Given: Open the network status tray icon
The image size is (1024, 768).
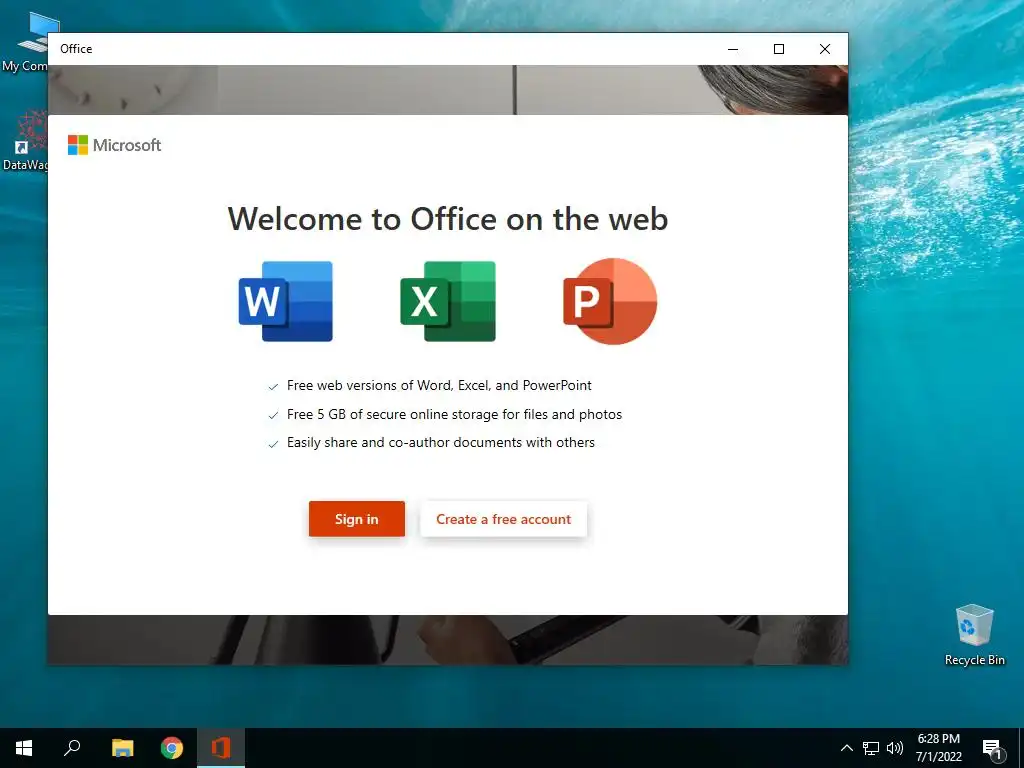Looking at the screenshot, I should 871,748.
